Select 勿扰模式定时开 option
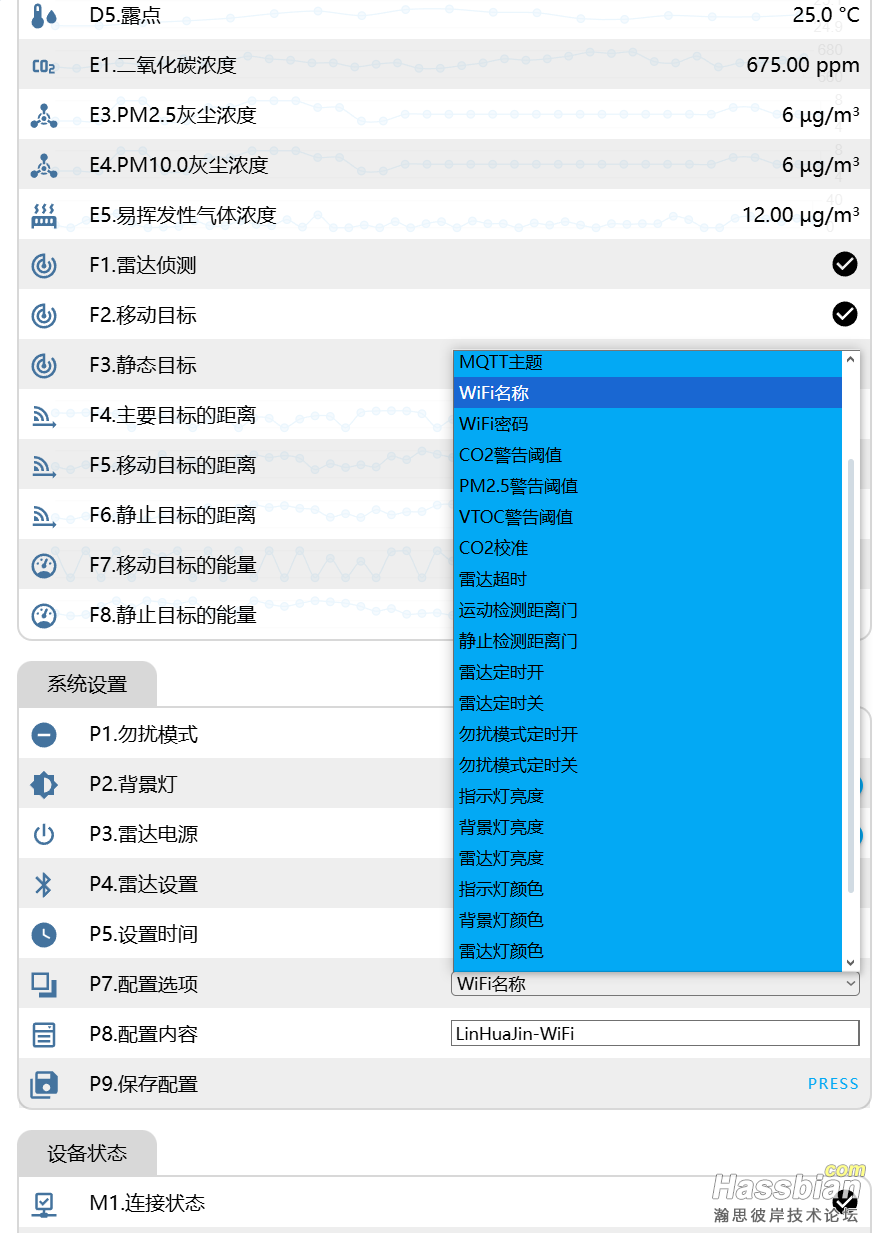 648,734
